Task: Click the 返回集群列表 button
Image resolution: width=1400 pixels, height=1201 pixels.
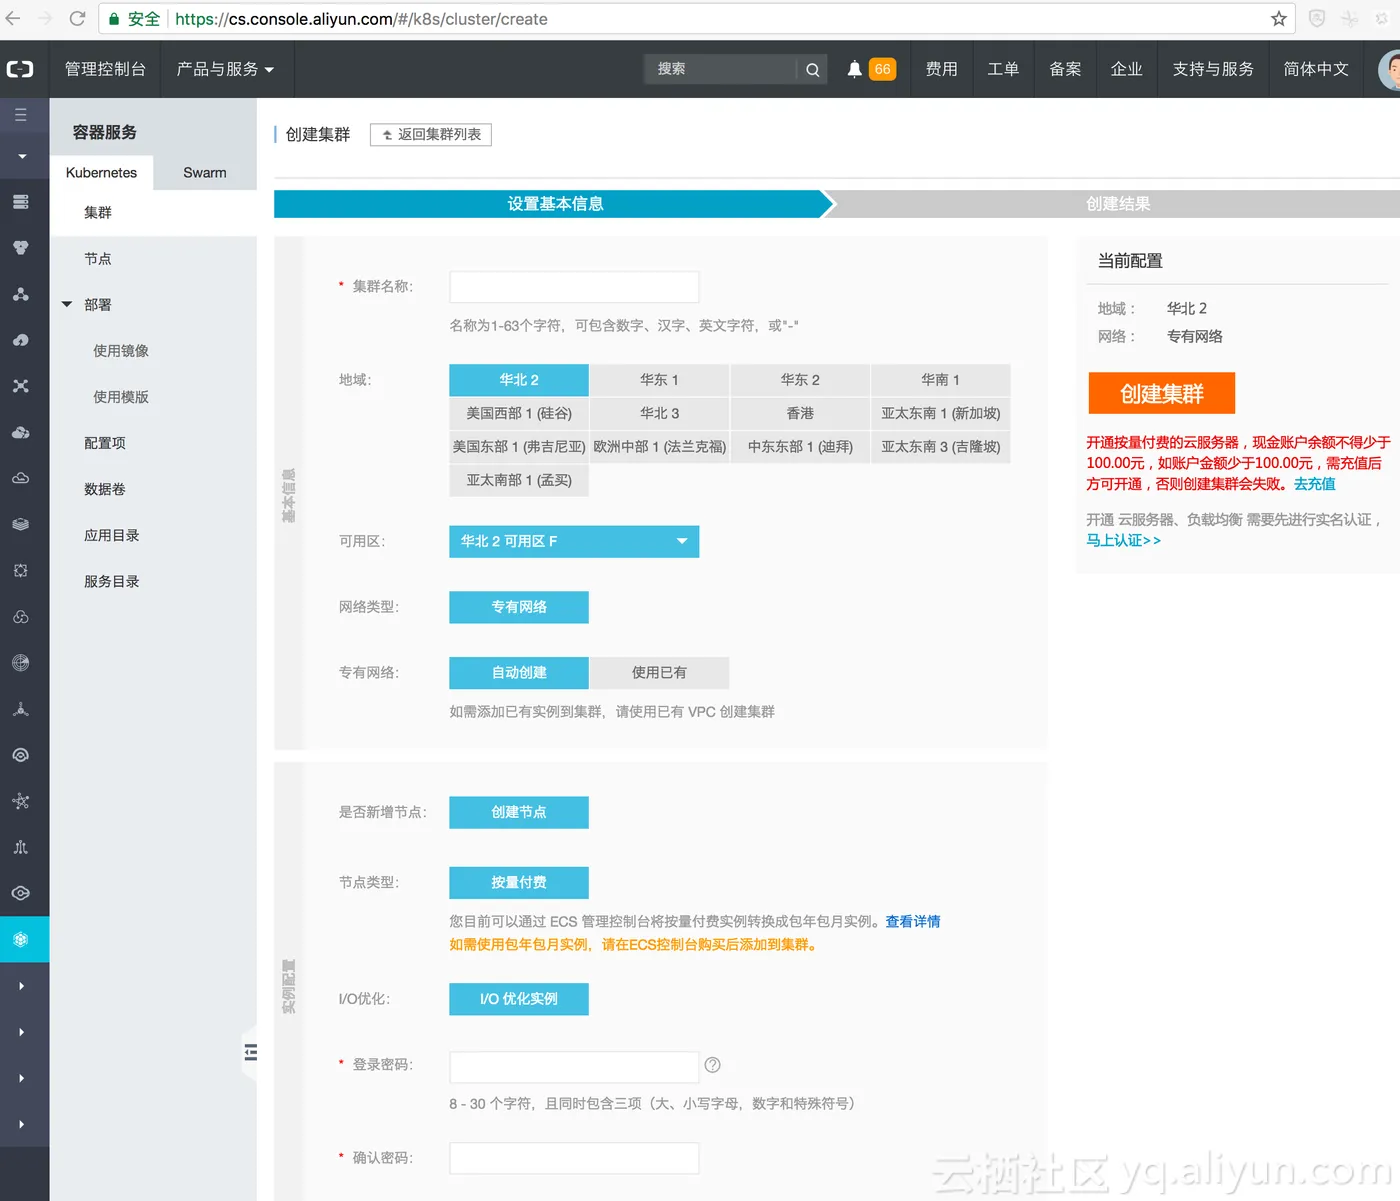Action: coord(431,135)
